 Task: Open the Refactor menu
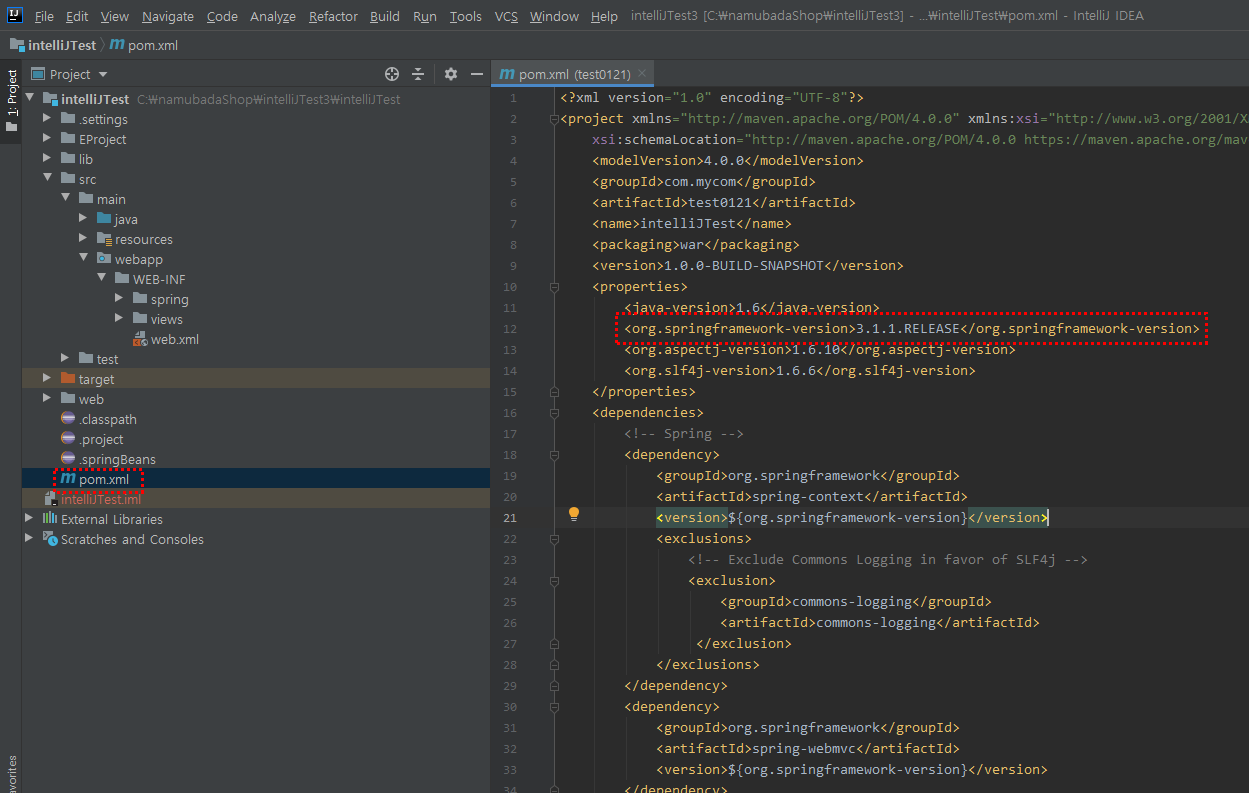333,16
